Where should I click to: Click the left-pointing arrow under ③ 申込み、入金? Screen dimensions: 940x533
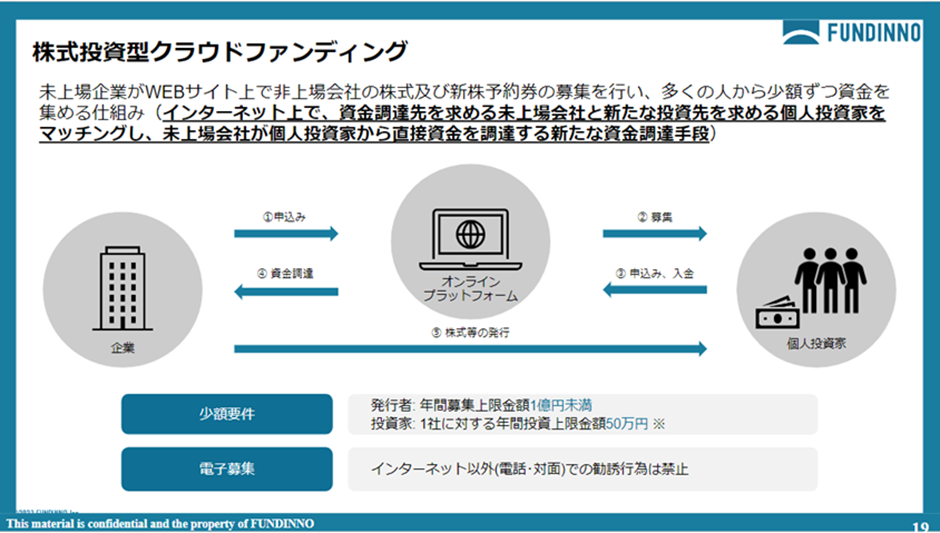[x=654, y=291]
